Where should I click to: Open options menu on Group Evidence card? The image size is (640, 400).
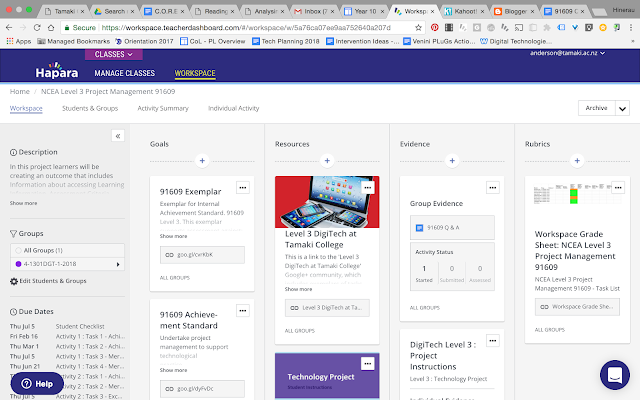[x=493, y=188]
